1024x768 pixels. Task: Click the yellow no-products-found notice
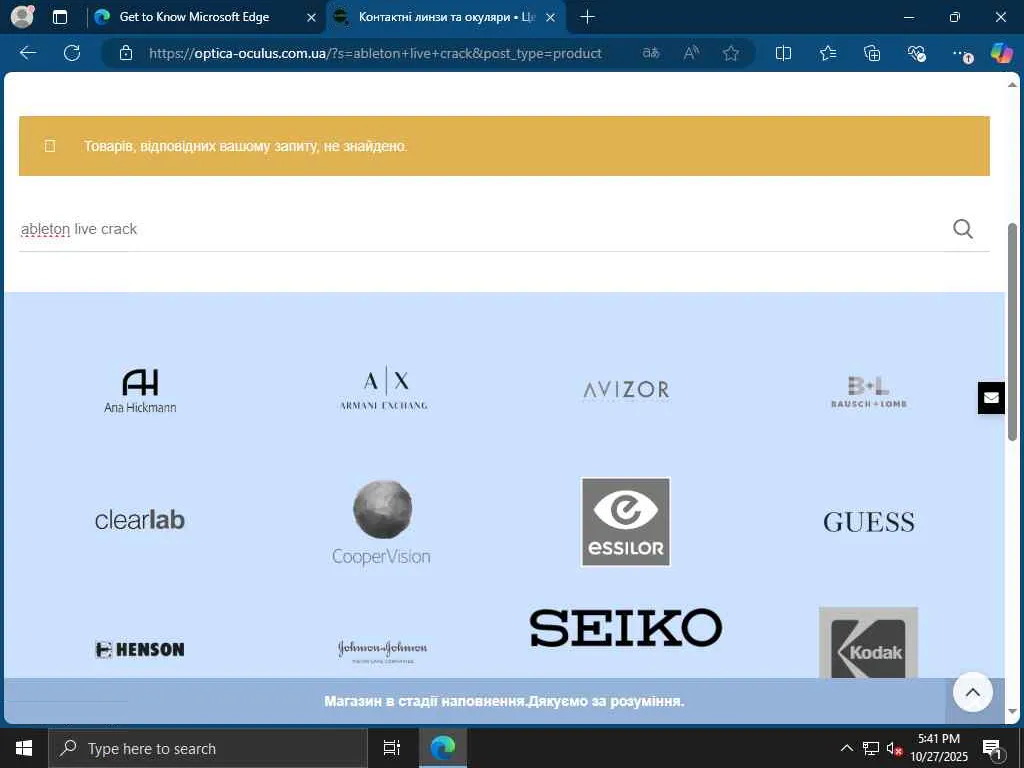[504, 146]
